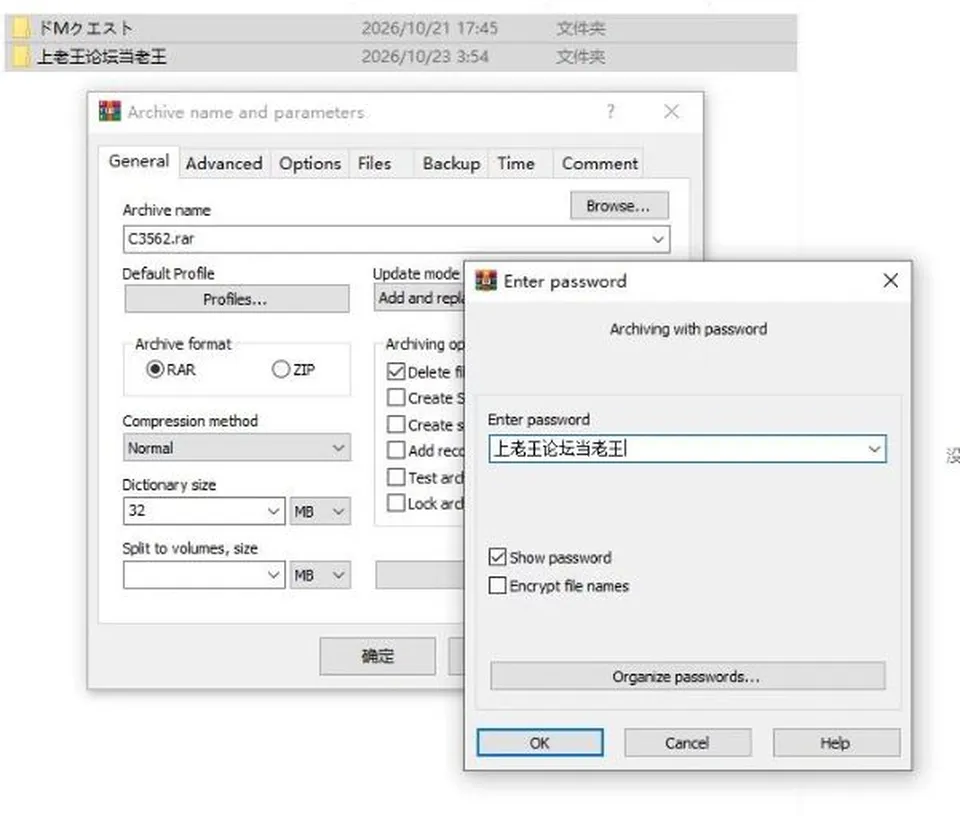The image size is (960, 816).
Task: Expand the Archive name dropdown arrow
Action: pyautogui.click(x=658, y=239)
